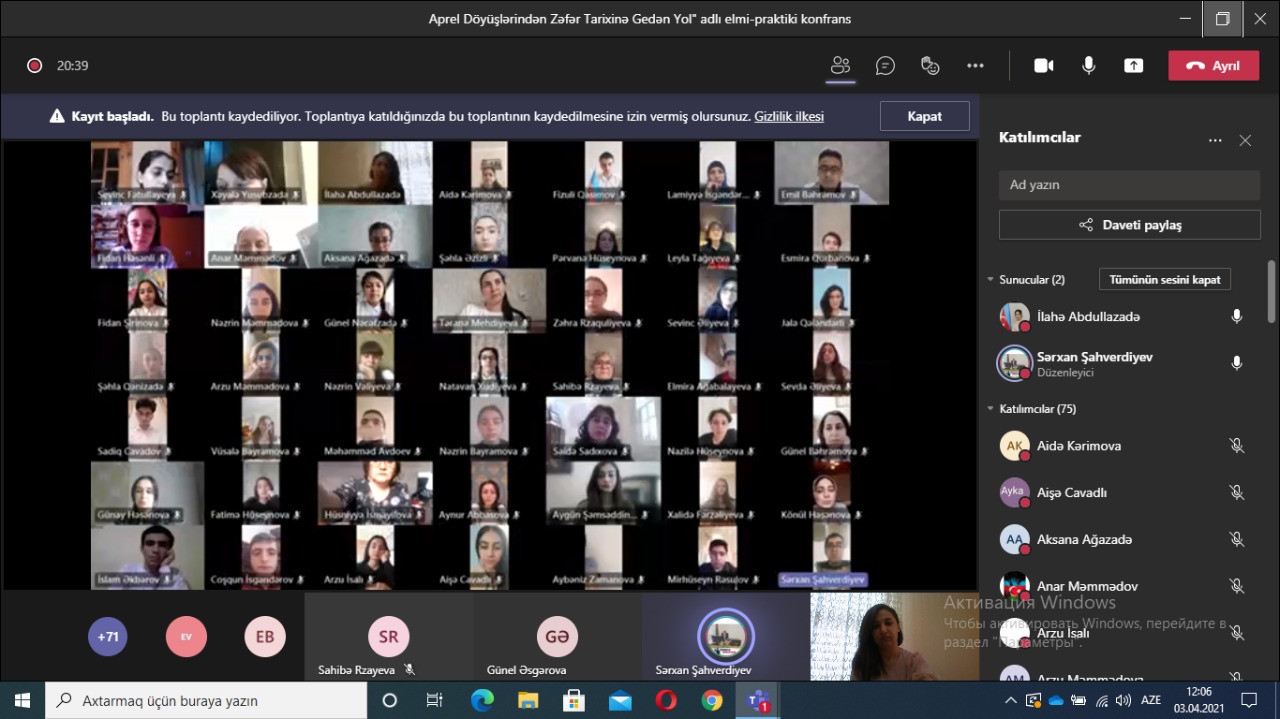This screenshot has height=719, width=1280.
Task: Close the Katılımcılar panel
Action: (1245, 141)
